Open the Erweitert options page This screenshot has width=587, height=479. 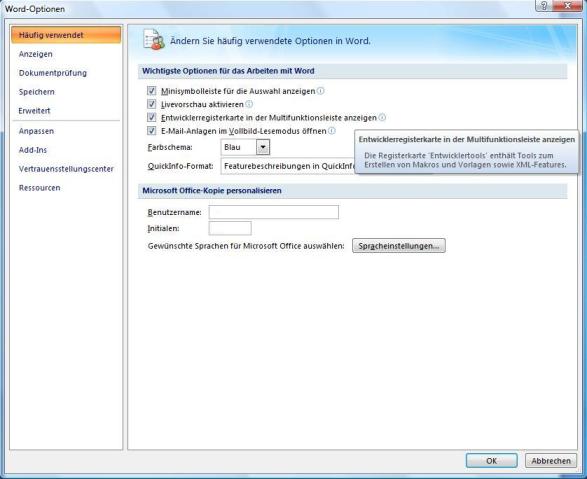[34, 111]
